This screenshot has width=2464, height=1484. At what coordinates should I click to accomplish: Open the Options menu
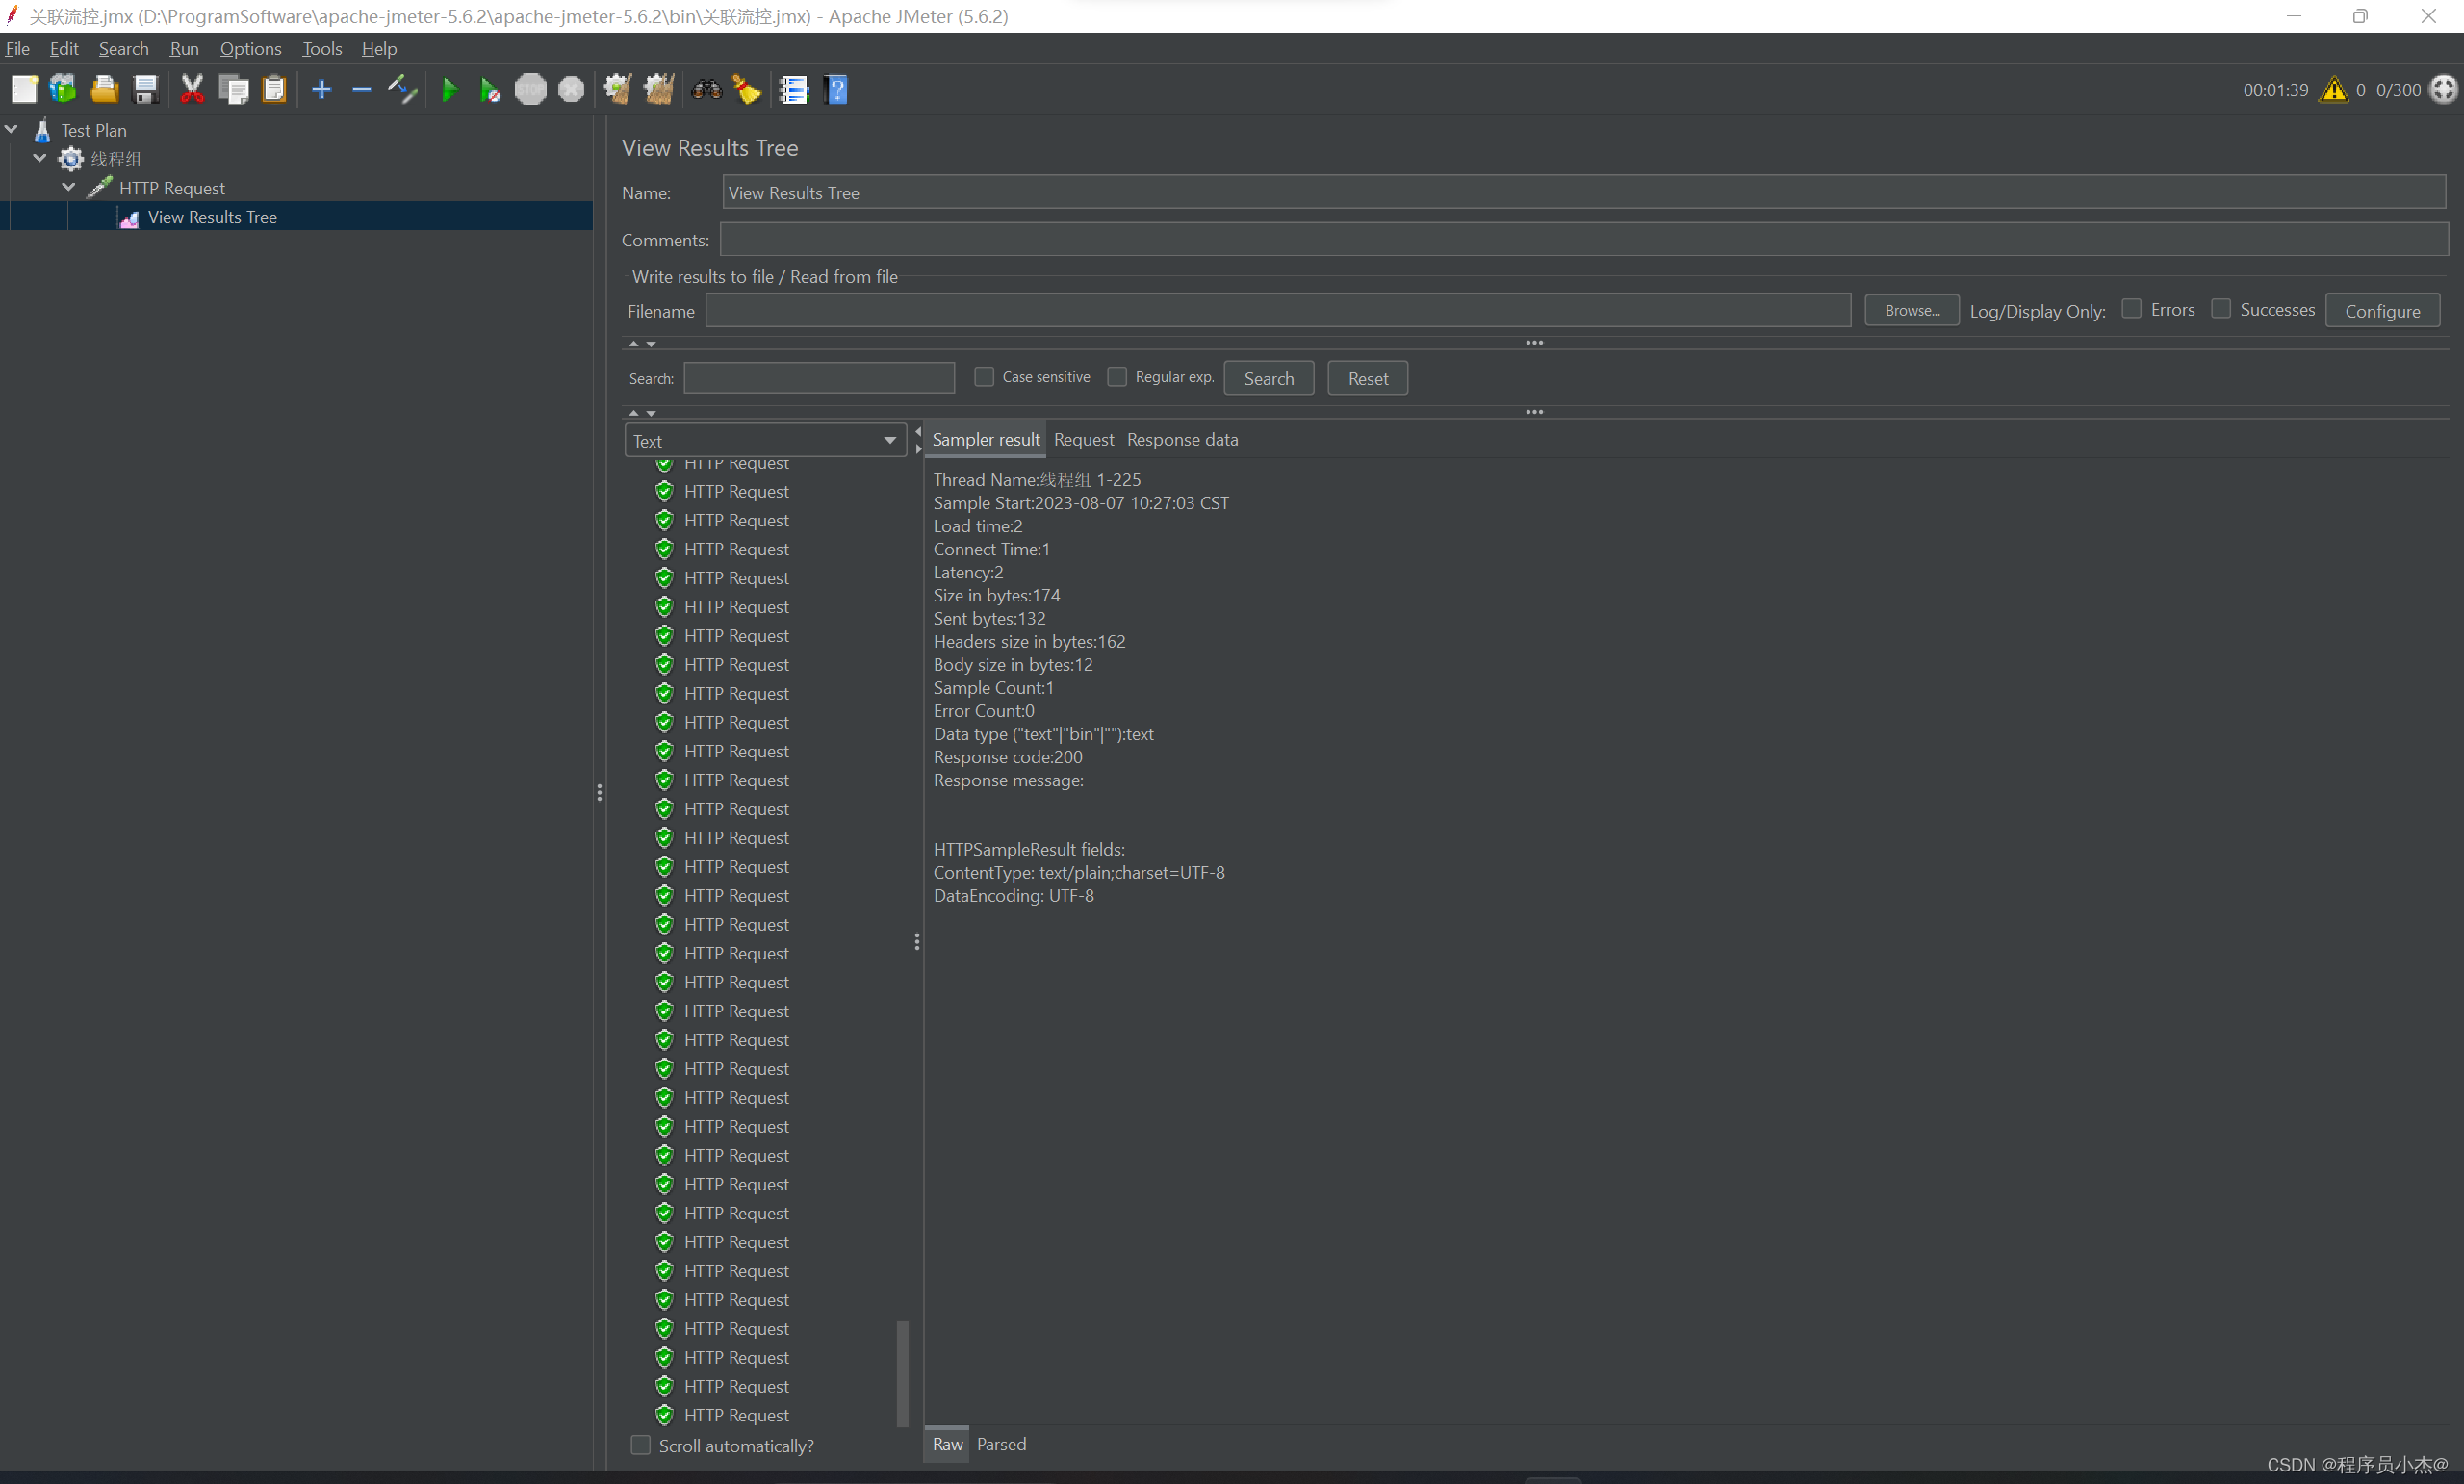click(x=250, y=49)
